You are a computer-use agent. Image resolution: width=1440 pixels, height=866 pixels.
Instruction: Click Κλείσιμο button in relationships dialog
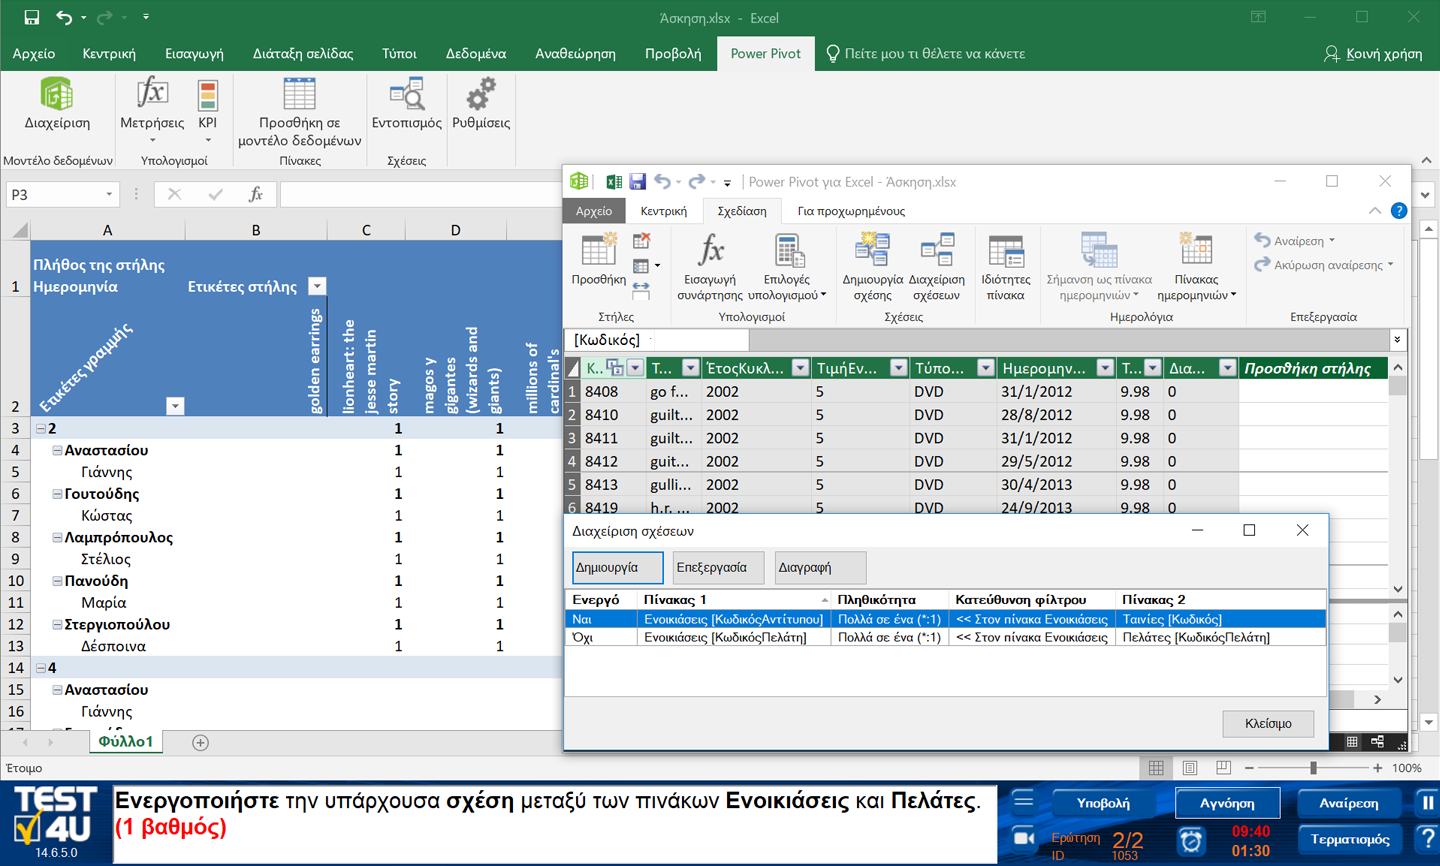pos(1268,723)
